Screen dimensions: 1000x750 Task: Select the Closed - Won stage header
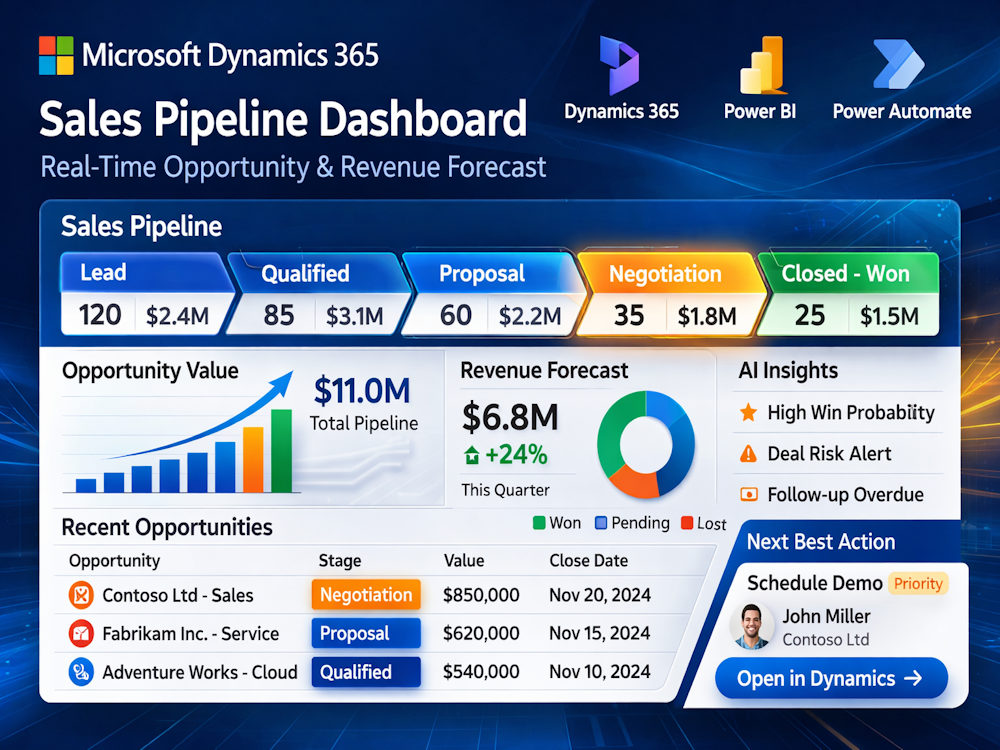848,273
